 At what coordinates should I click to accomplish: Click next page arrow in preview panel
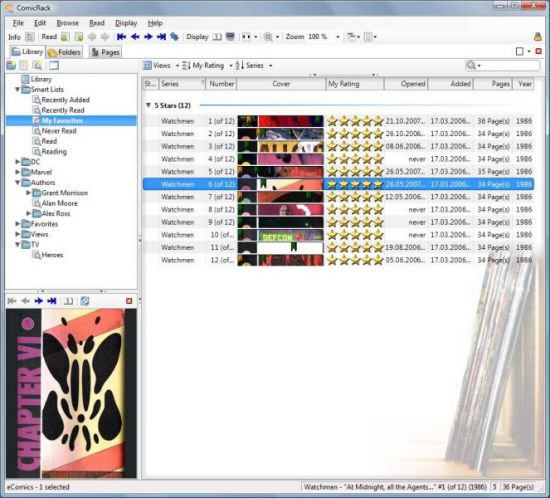39,301
